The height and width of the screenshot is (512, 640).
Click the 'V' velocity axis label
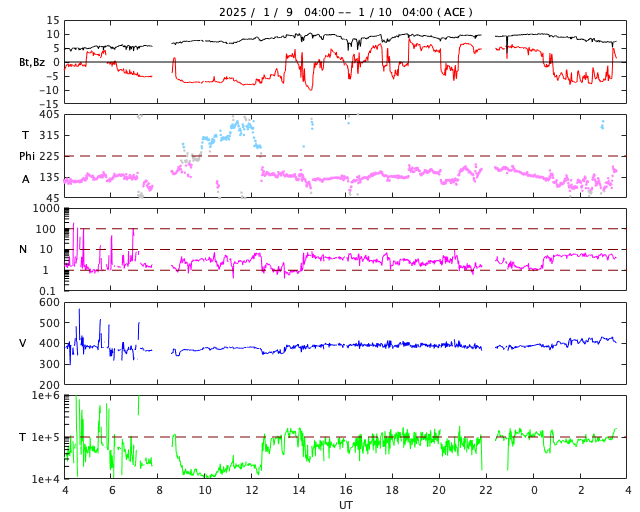pyautogui.click(x=23, y=343)
